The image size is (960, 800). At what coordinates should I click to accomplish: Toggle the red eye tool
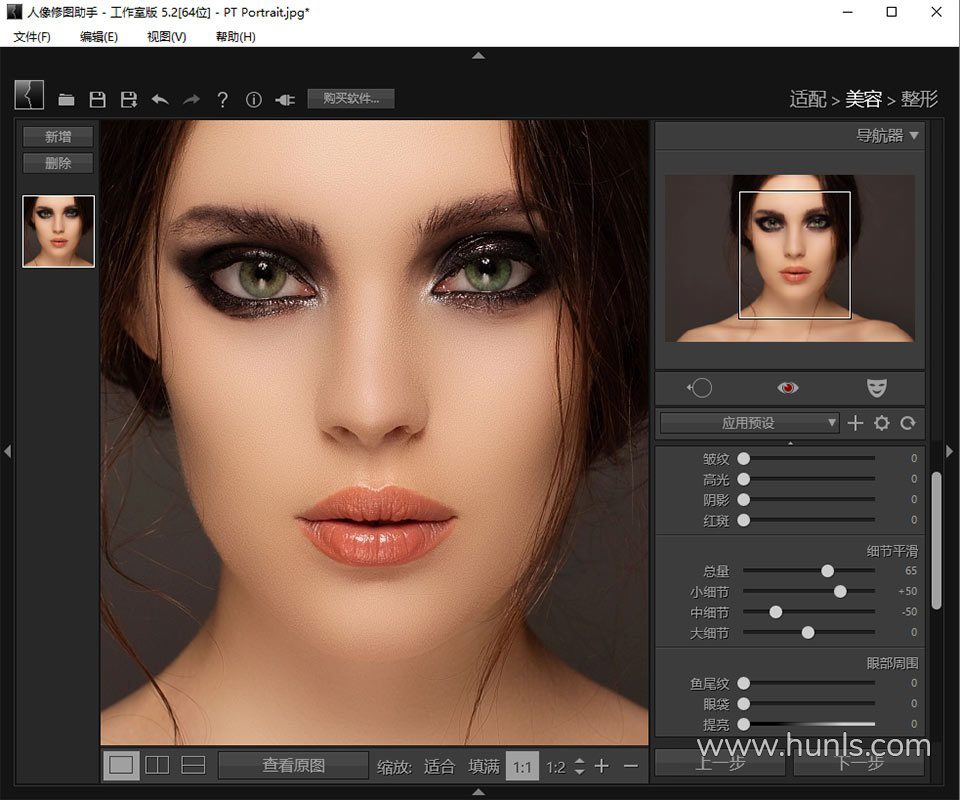click(789, 387)
